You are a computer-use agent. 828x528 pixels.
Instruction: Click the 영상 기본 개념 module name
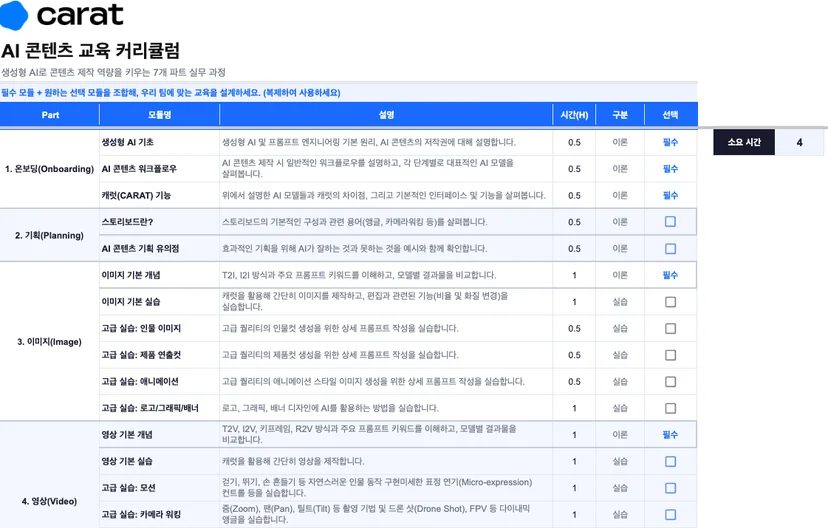127,435
